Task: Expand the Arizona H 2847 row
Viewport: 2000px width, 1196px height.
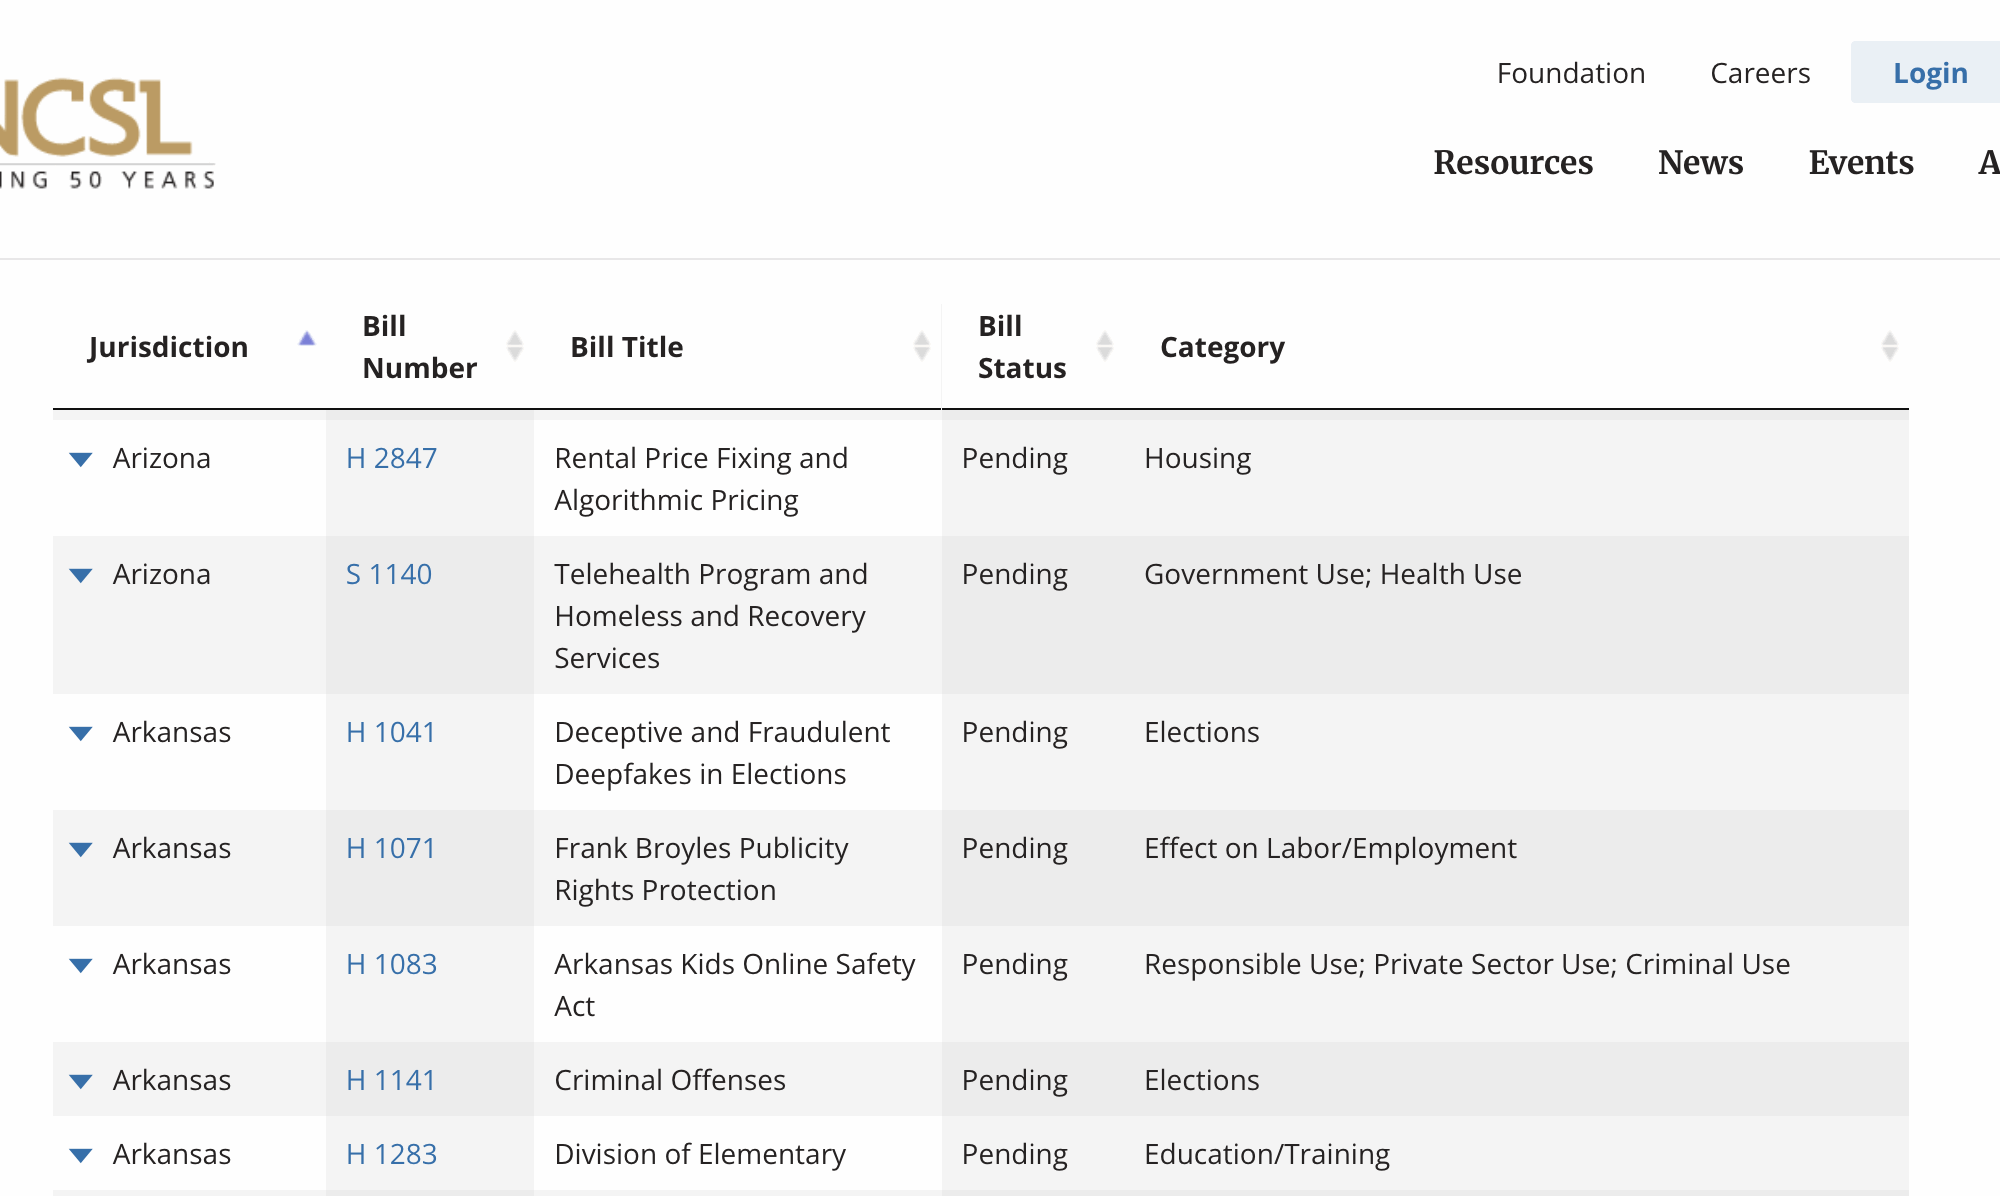Action: (x=81, y=459)
